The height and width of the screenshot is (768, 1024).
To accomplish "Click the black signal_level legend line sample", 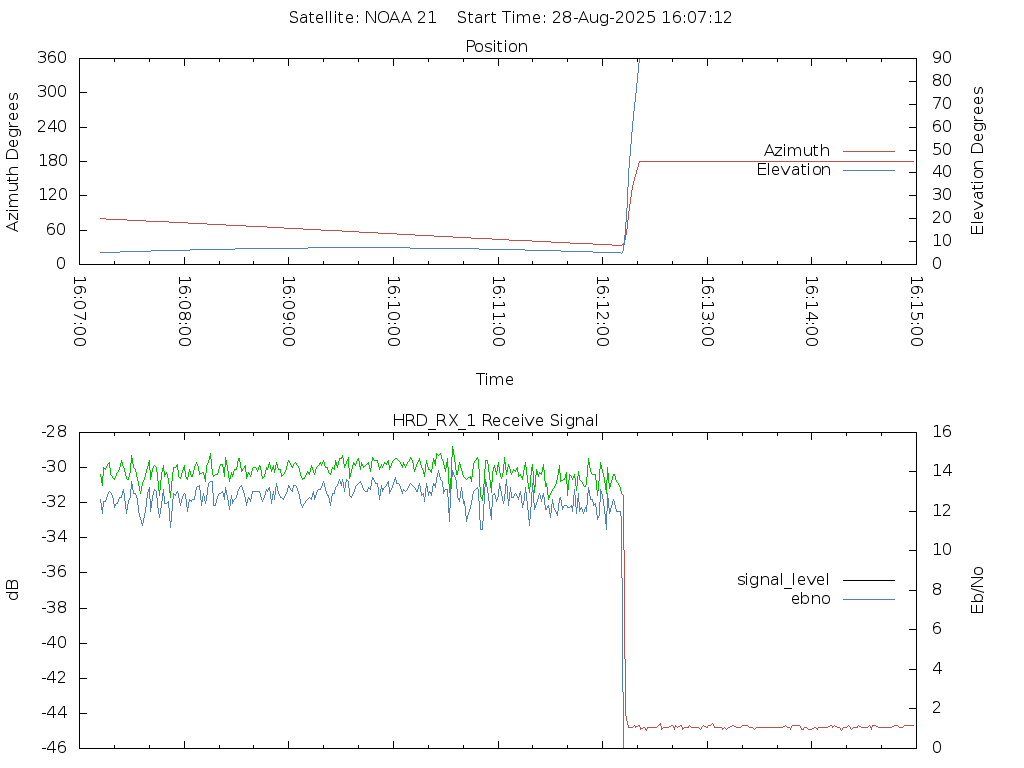I will pyautogui.click(x=869, y=580).
